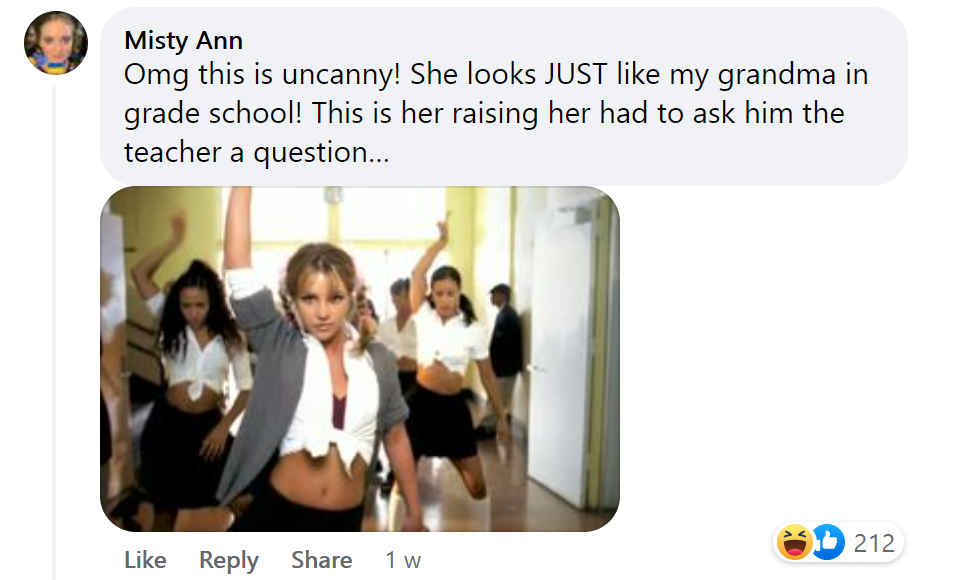Open the Misty Ann name link

(x=183, y=40)
